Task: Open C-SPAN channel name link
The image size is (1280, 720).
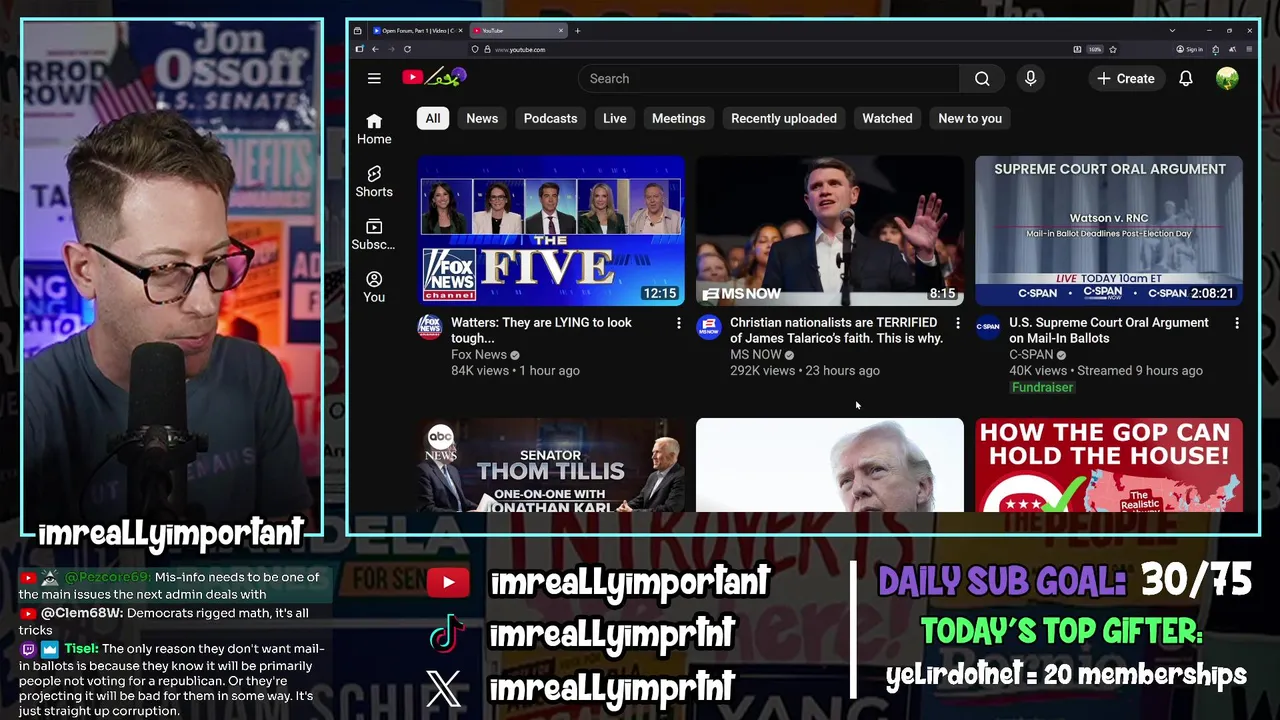Action: click(1031, 355)
